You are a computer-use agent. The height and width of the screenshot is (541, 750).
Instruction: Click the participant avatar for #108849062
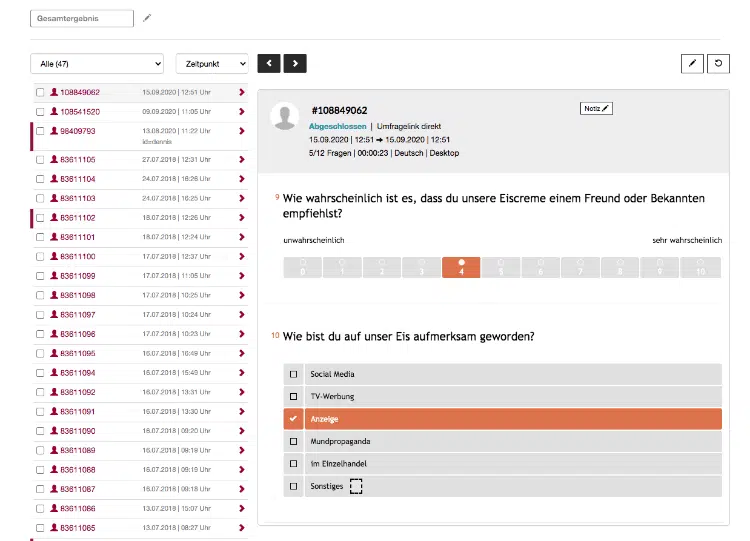[285, 116]
